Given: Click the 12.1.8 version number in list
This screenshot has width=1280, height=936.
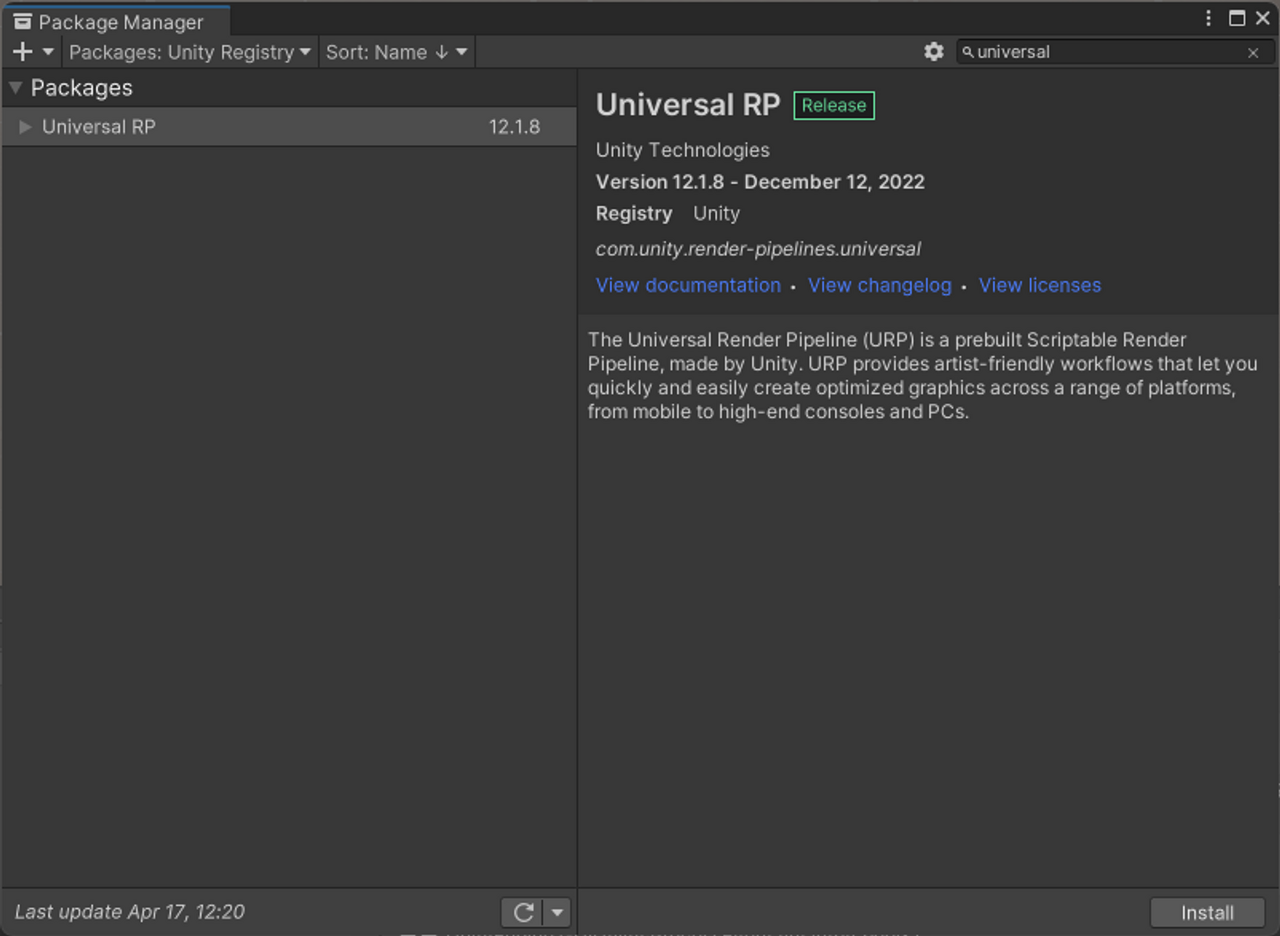Looking at the screenshot, I should click(x=514, y=127).
